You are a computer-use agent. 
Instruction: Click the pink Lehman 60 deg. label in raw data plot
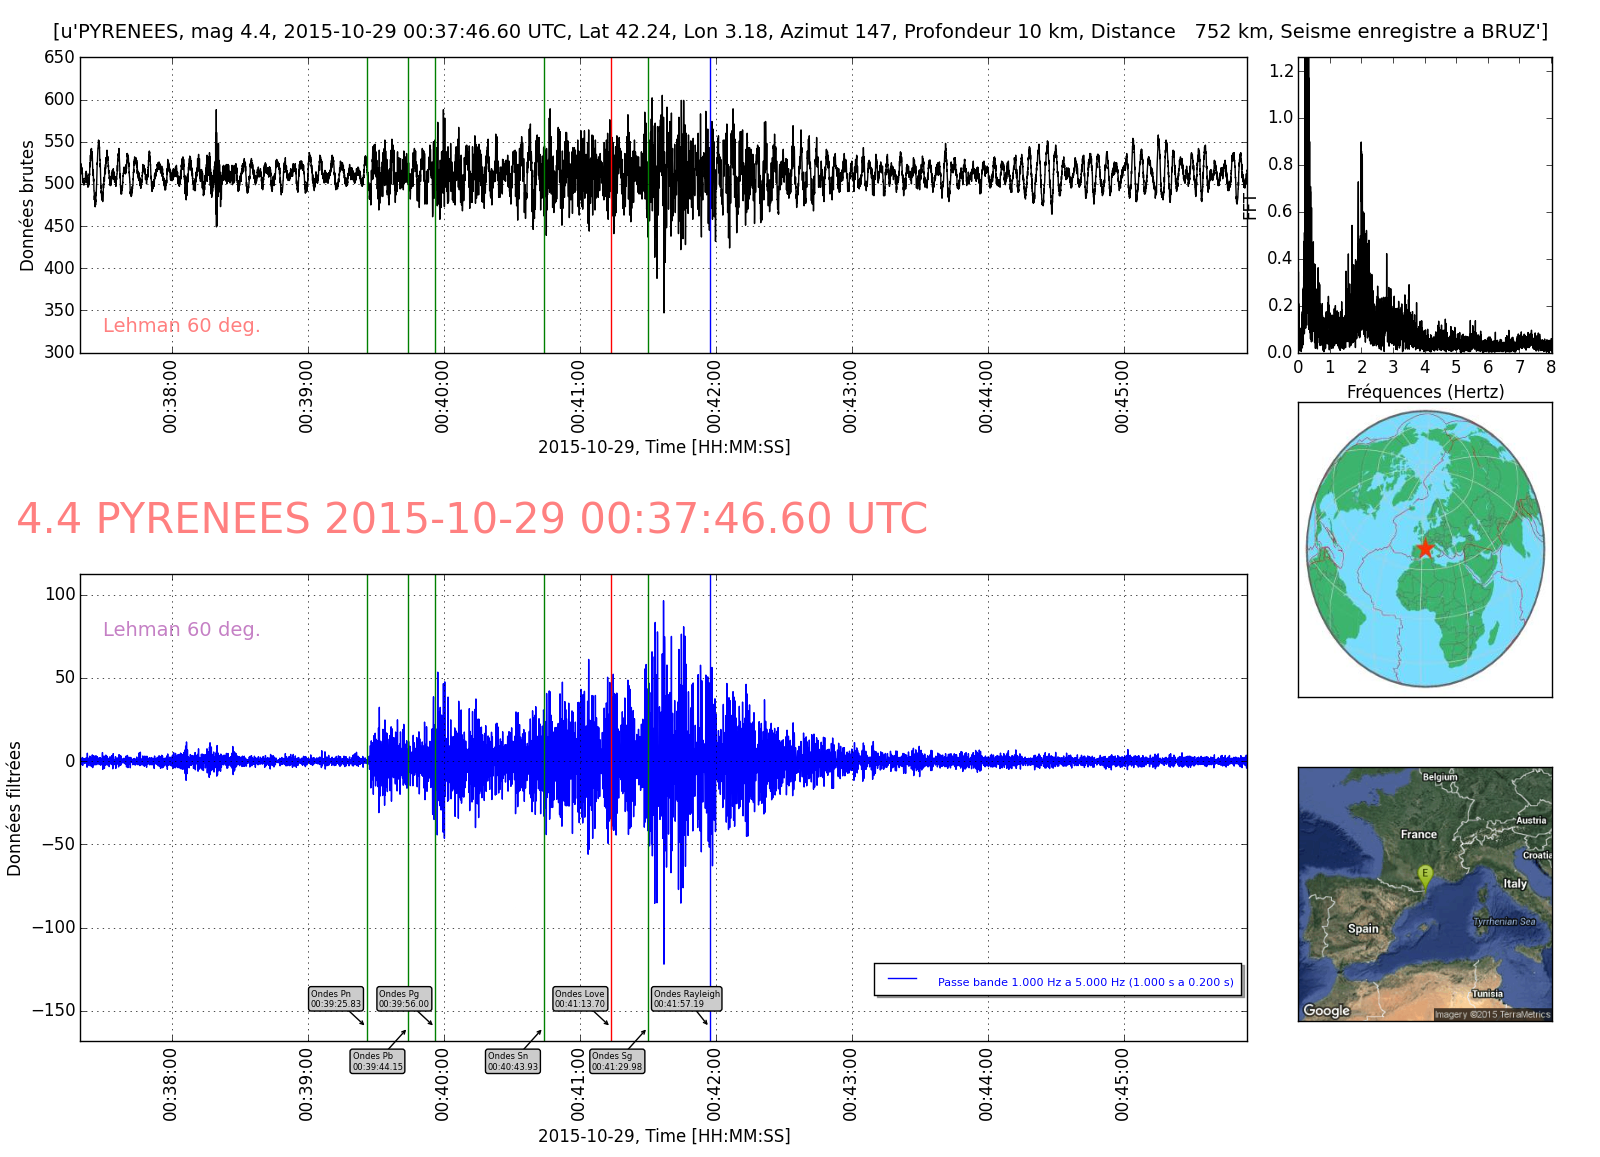(x=181, y=325)
